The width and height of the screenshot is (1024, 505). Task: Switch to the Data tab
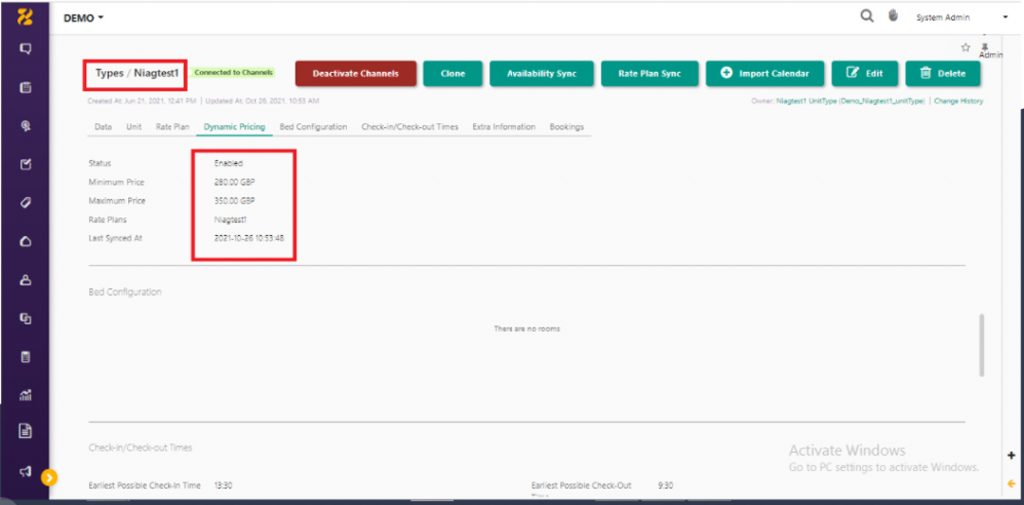pyautogui.click(x=103, y=127)
